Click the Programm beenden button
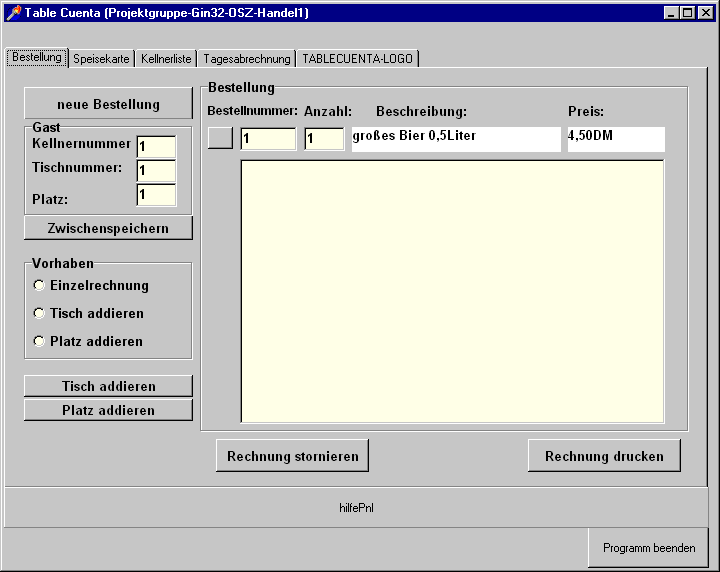This screenshot has height=572, width=720. click(x=648, y=548)
